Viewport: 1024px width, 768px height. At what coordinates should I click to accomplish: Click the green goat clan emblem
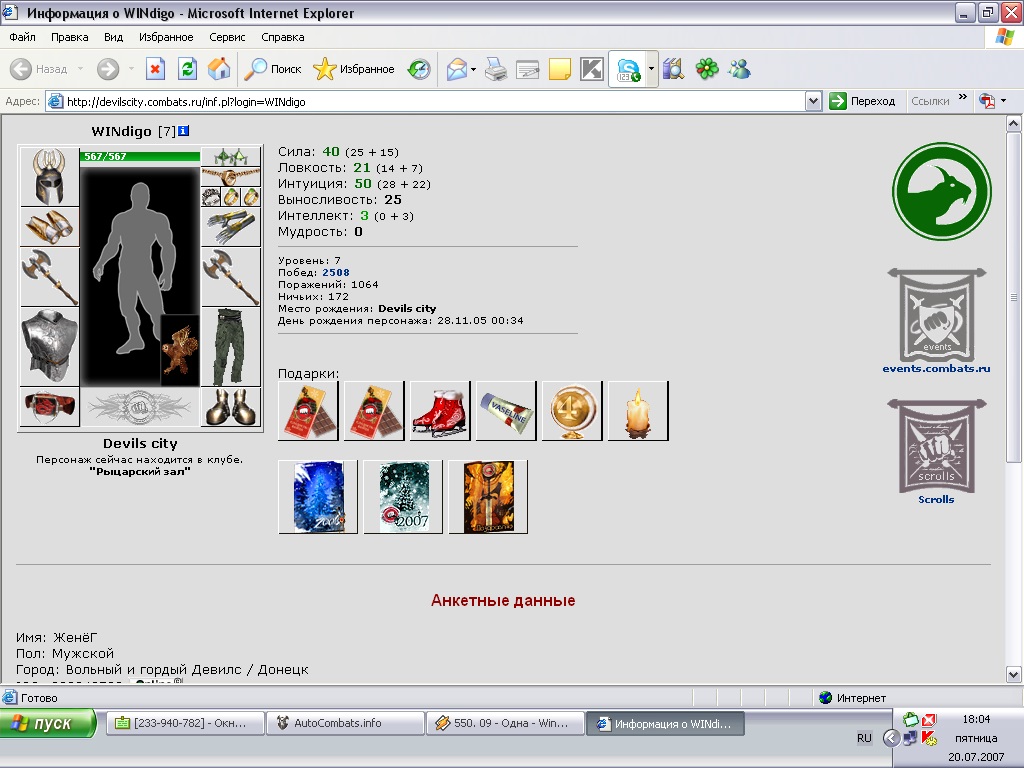click(x=942, y=191)
